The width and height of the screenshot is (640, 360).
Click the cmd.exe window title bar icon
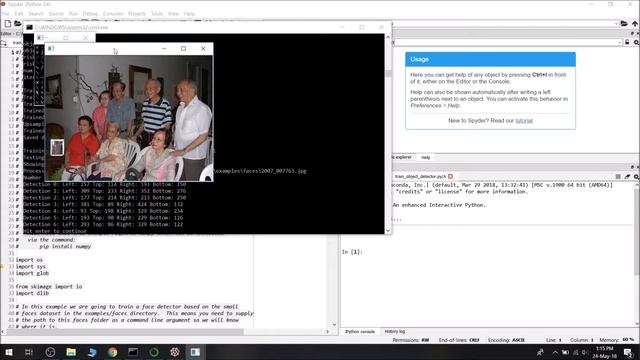point(29,27)
